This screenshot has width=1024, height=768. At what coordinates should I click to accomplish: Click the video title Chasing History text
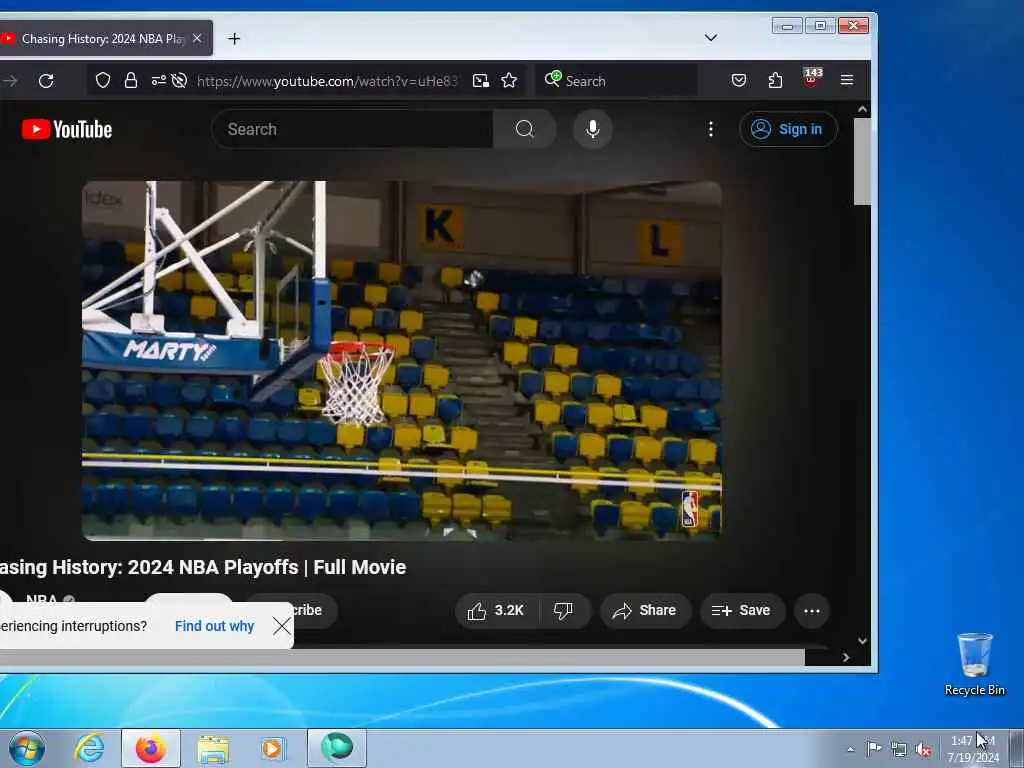[x=202, y=567]
